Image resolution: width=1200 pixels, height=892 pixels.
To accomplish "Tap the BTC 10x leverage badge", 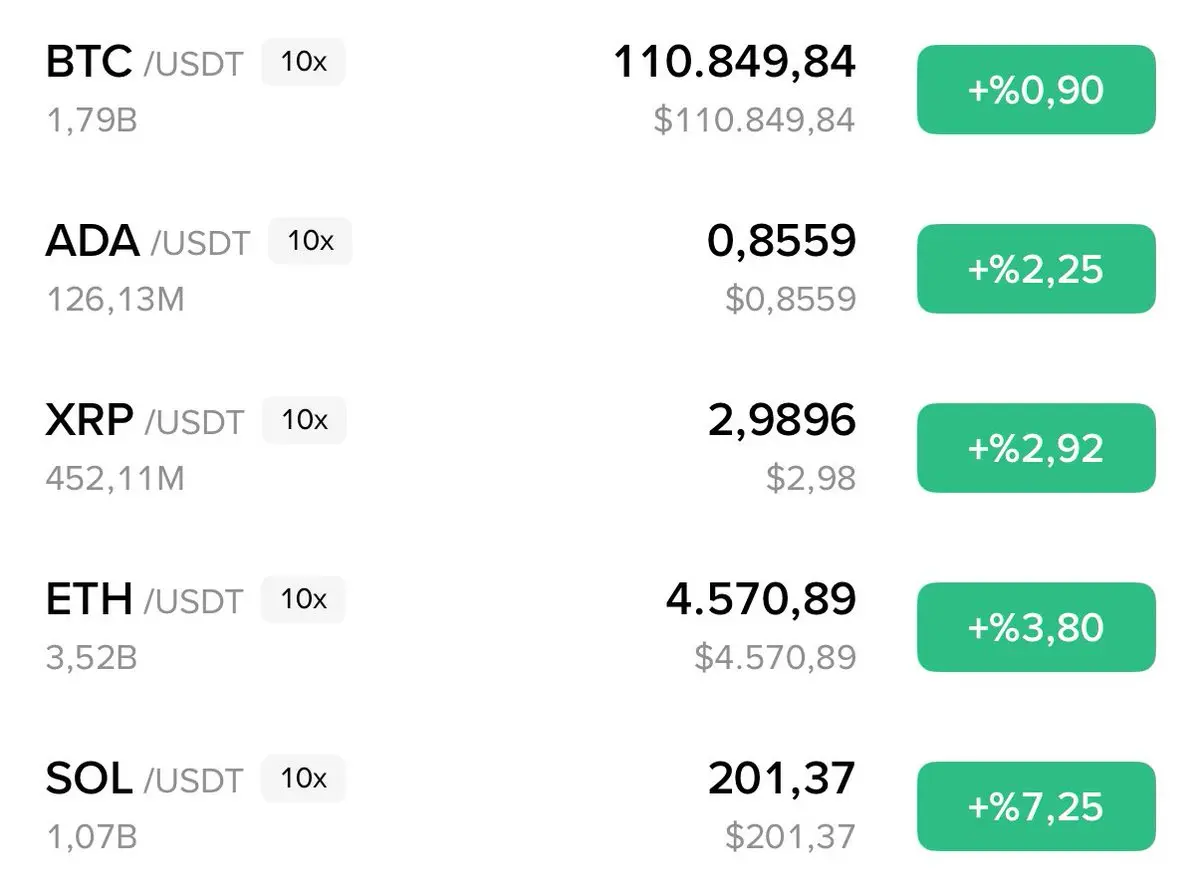I will coord(303,62).
